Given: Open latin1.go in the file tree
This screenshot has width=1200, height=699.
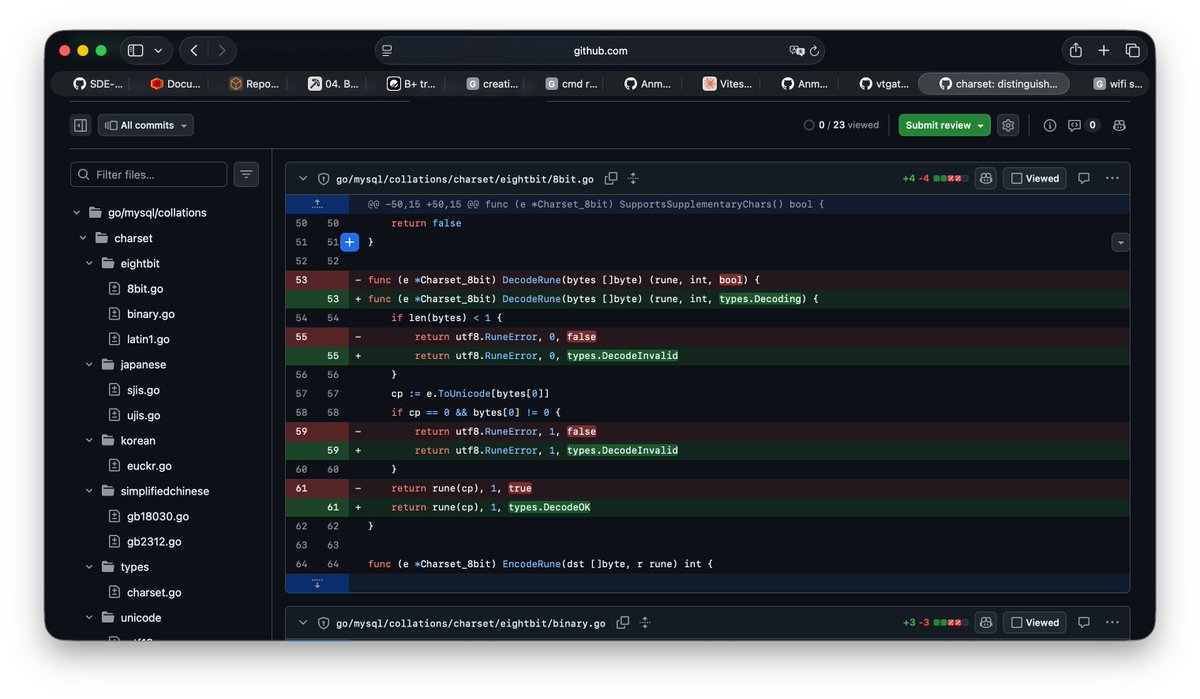Looking at the screenshot, I should click(148, 339).
